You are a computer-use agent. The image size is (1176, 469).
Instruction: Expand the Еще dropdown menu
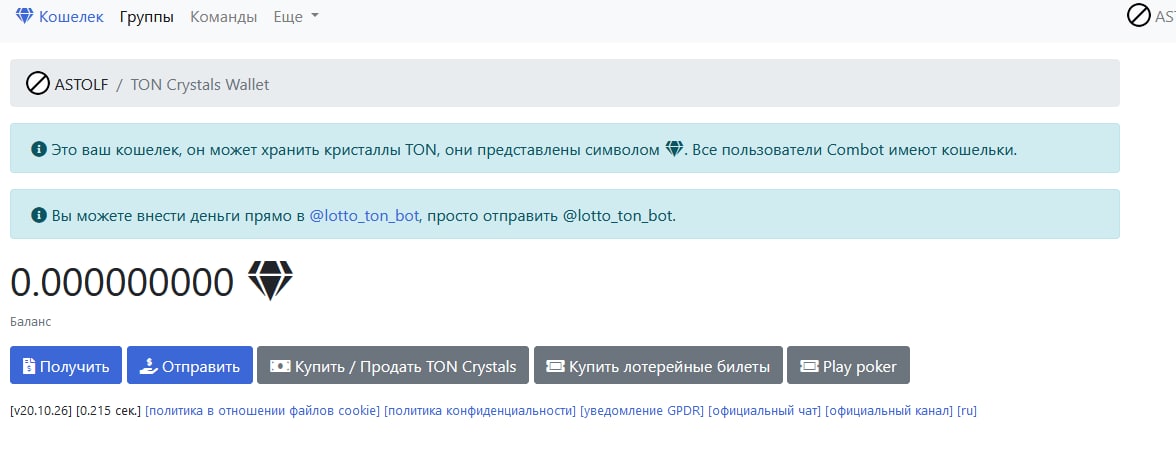tap(296, 17)
